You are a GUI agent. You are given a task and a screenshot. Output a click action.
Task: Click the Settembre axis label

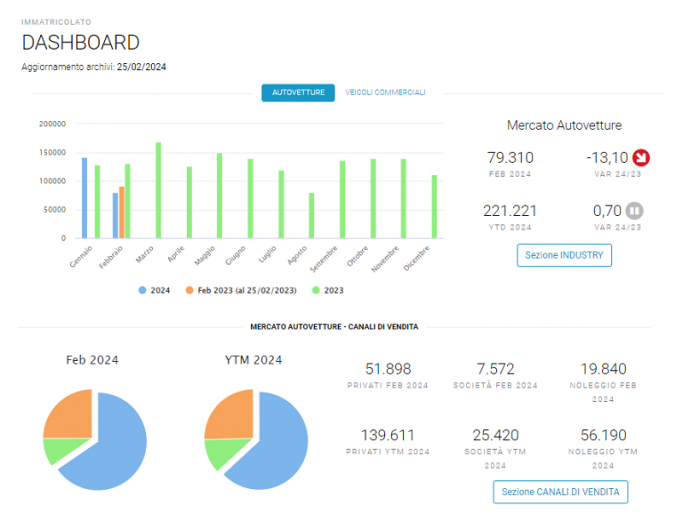click(x=324, y=259)
